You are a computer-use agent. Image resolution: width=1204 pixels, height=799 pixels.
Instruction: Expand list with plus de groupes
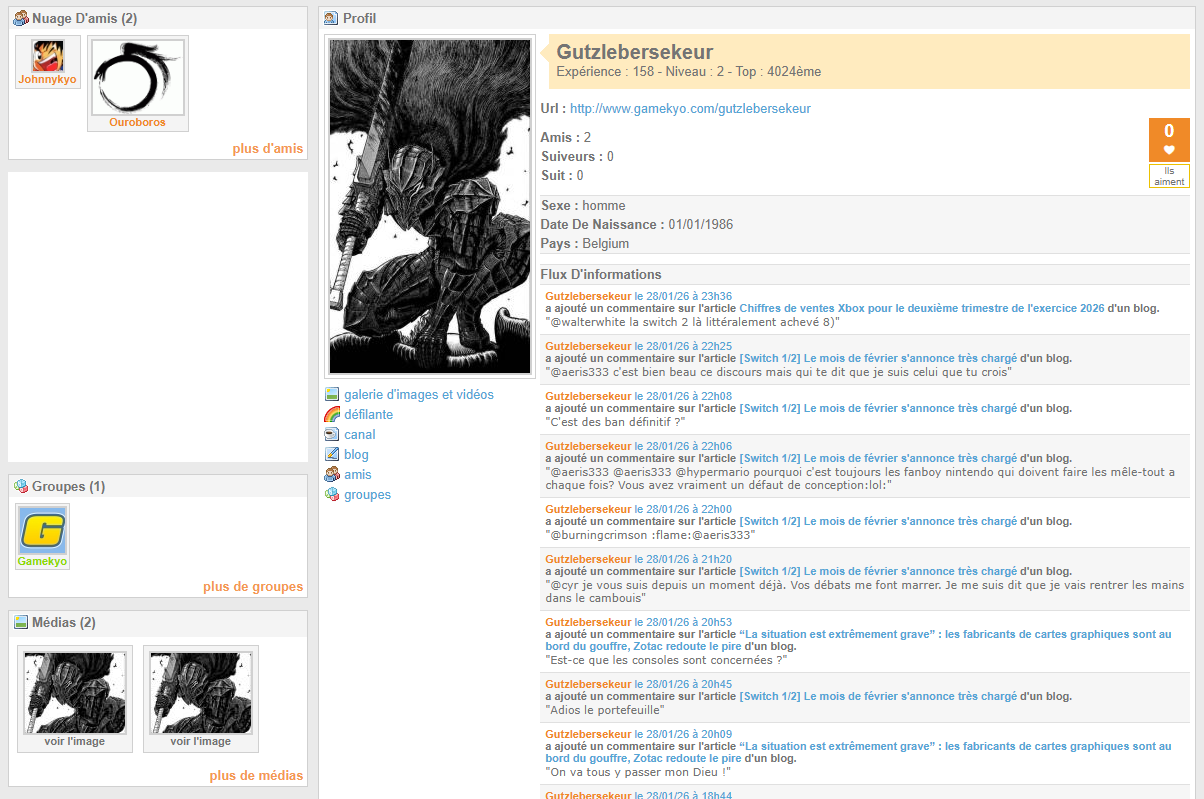(x=252, y=587)
